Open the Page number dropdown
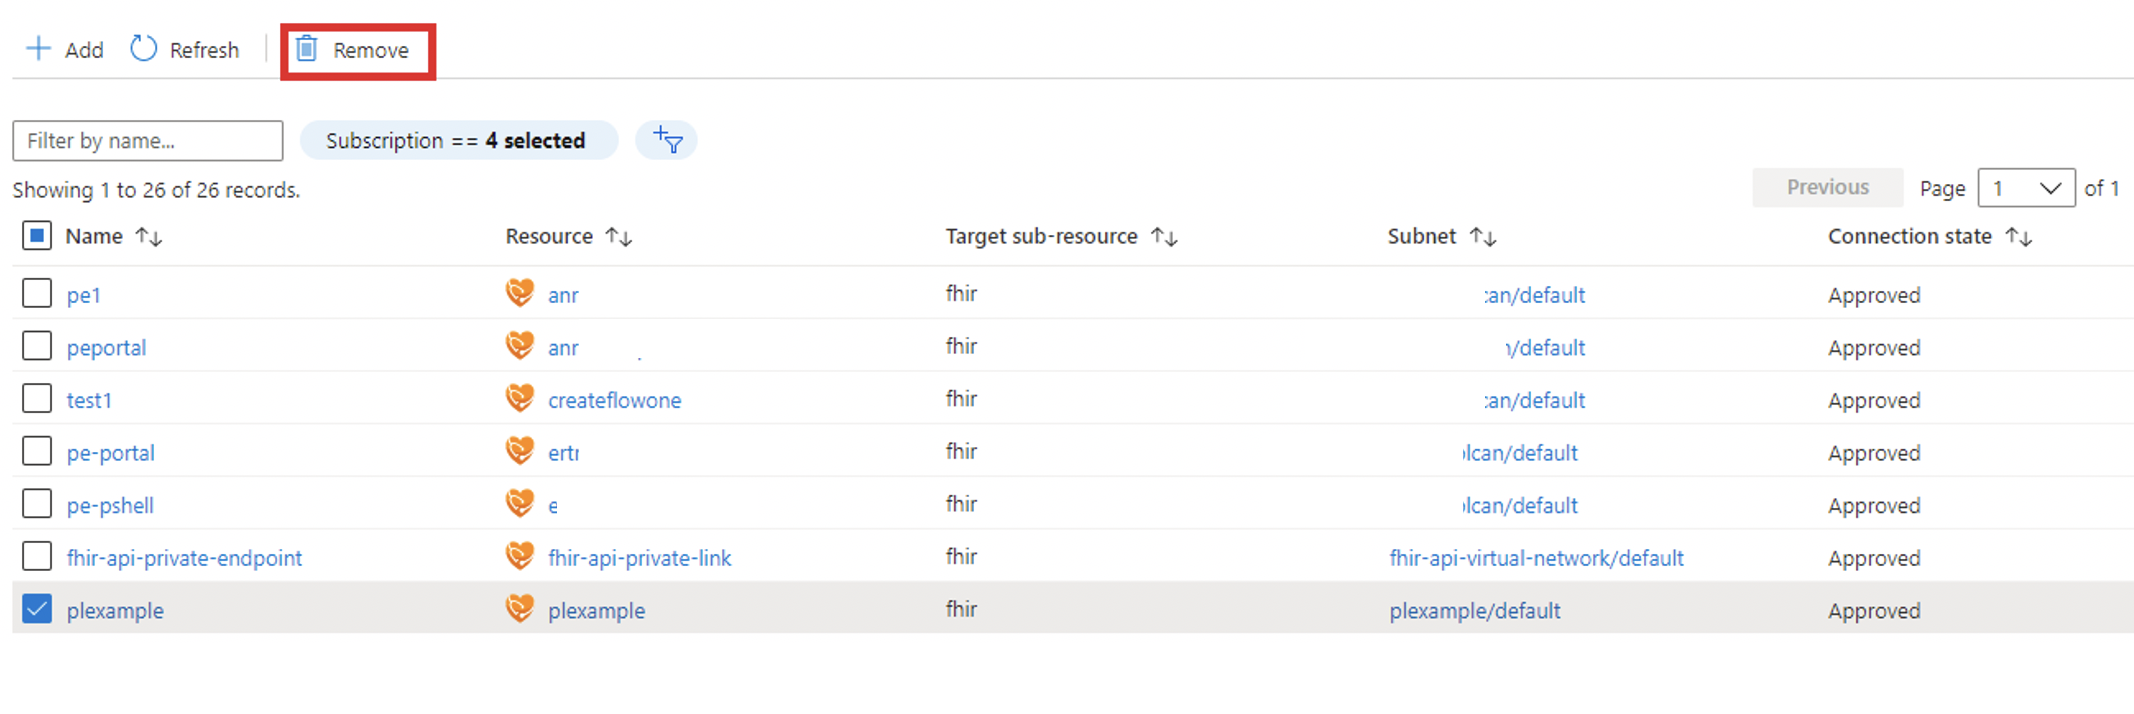 [2026, 188]
